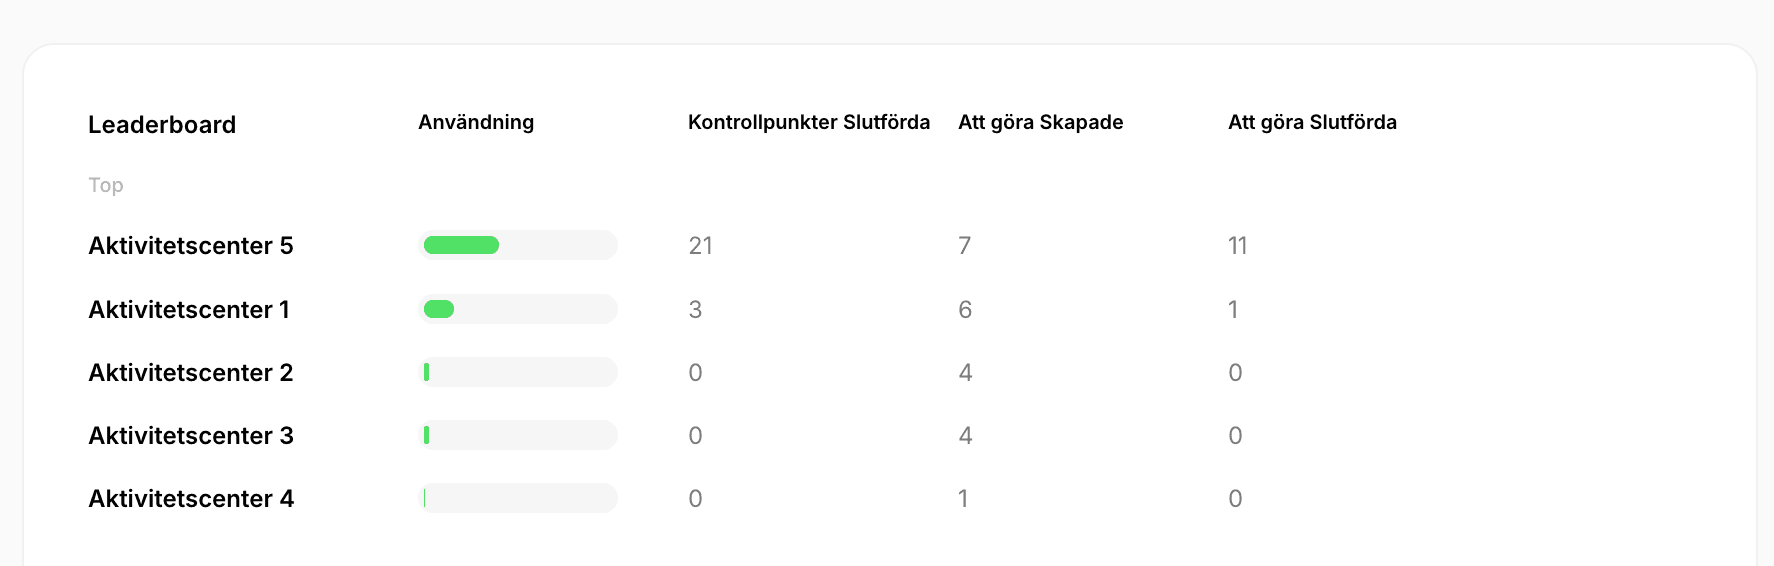Click value 11 for Att göra Slutförda

[1237, 246]
